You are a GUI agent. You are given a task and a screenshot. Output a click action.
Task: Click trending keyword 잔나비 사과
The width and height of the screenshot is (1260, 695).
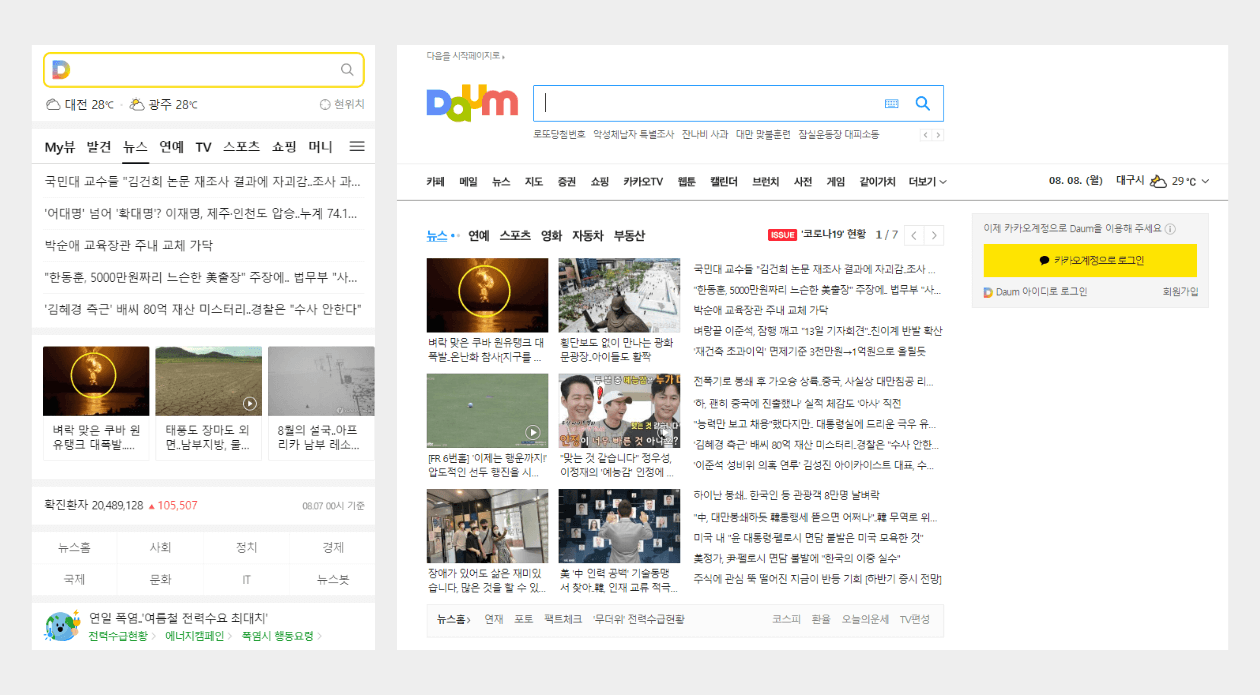click(x=705, y=134)
